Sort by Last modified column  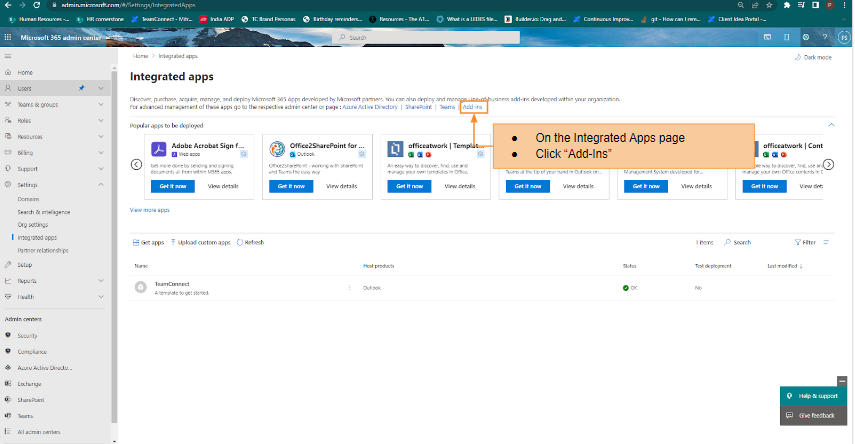tap(785, 266)
